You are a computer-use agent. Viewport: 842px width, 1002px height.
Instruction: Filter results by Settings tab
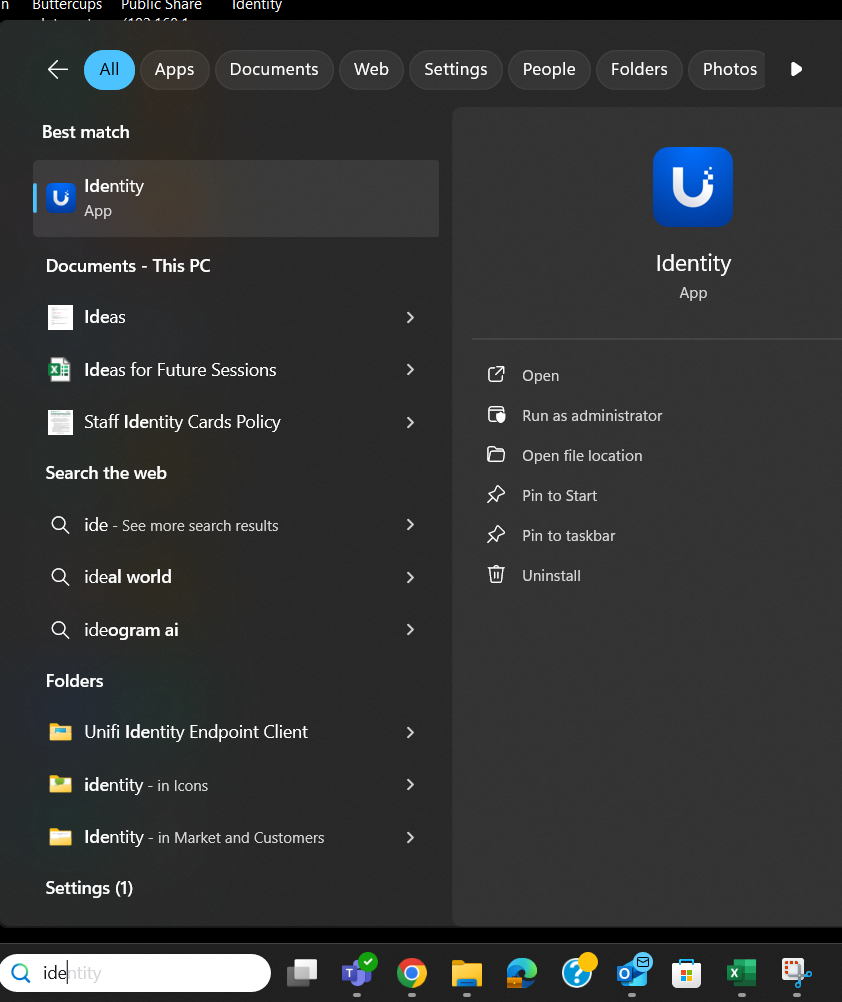pyautogui.click(x=455, y=69)
